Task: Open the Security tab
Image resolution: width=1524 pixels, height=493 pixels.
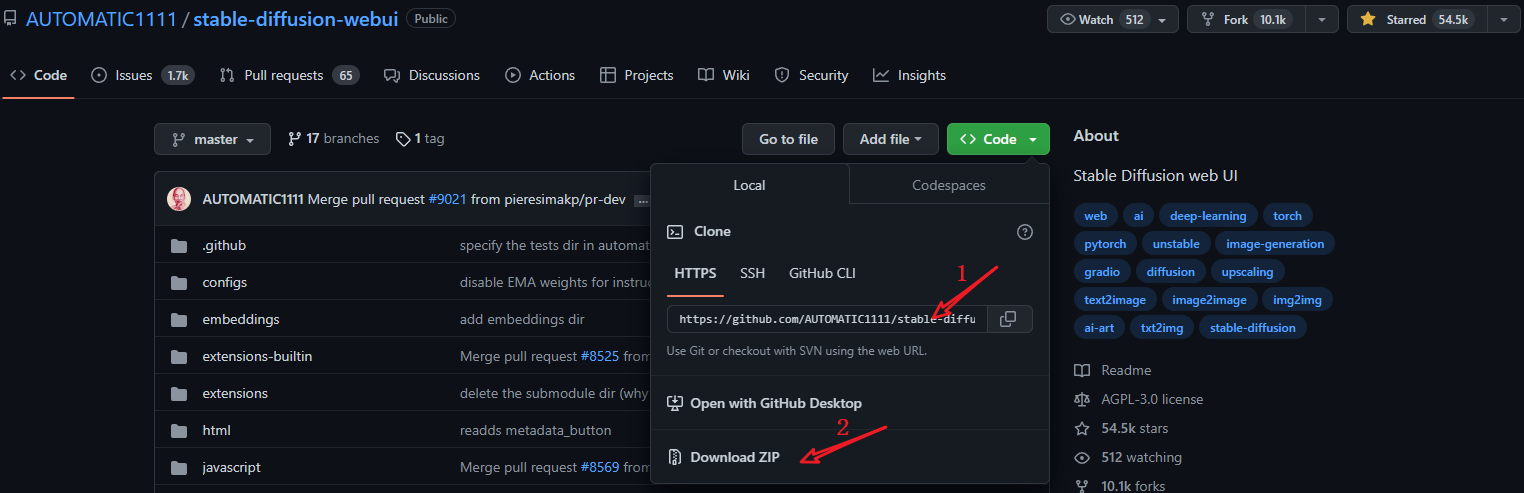Action: (x=812, y=75)
